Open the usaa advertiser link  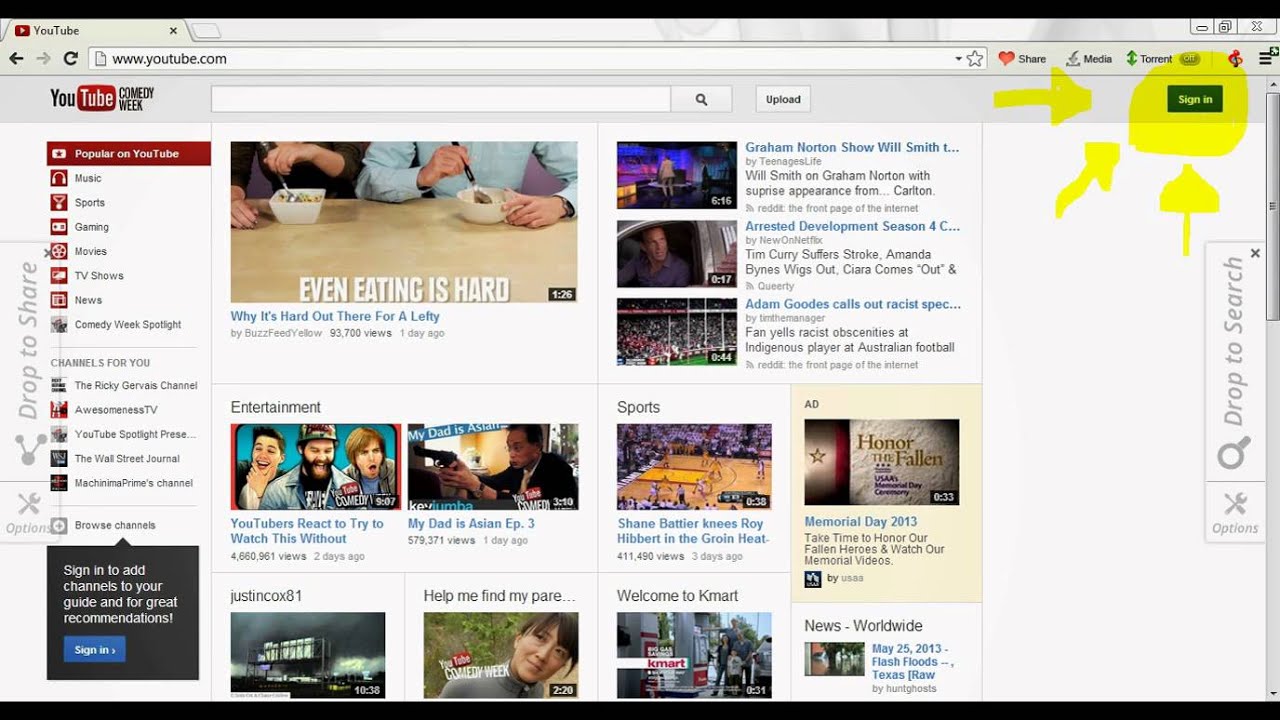pos(853,578)
